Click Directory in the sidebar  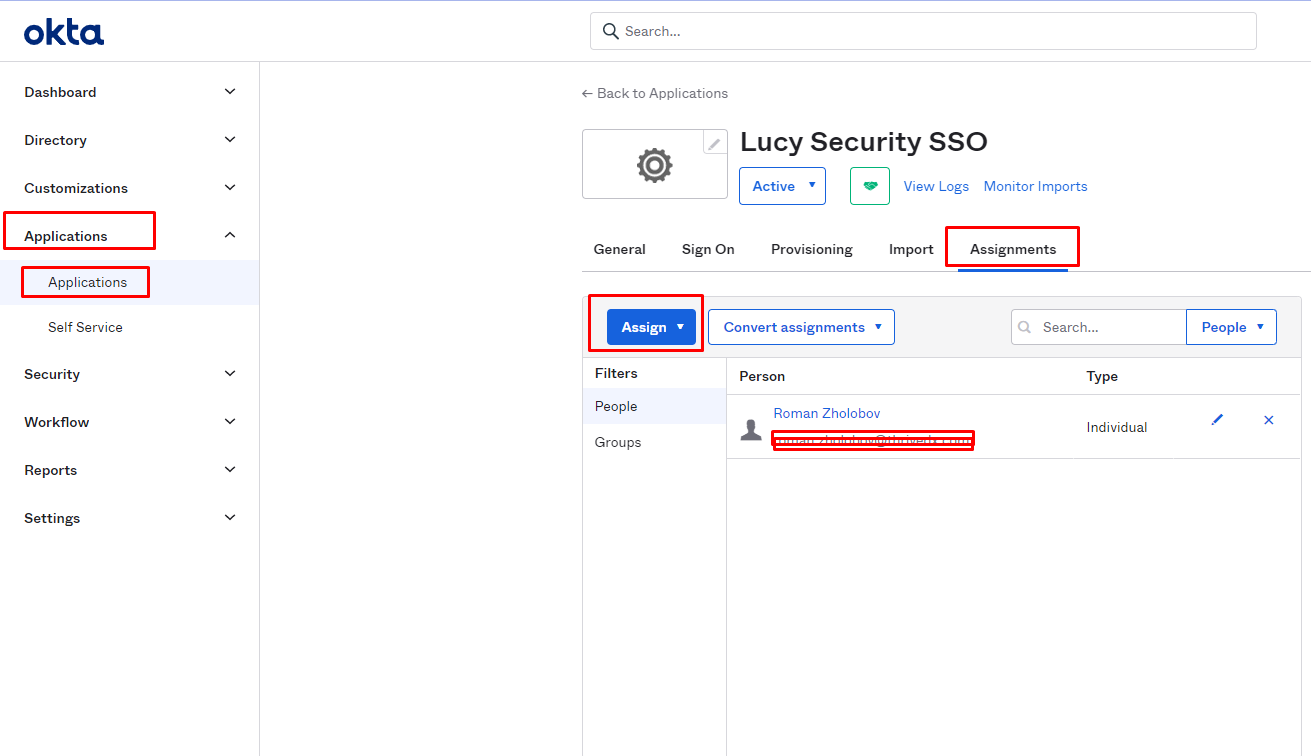tap(55, 140)
